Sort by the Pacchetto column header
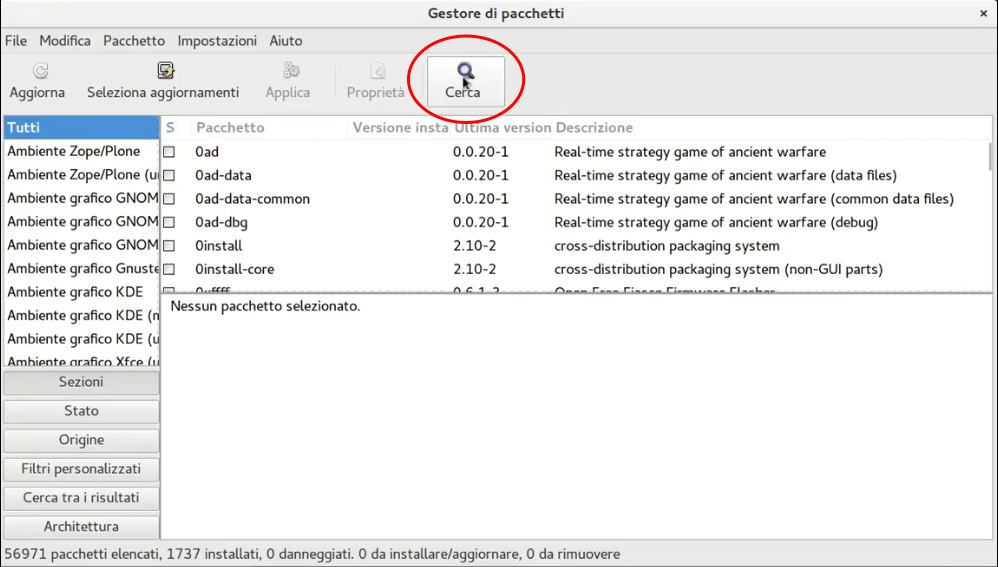Image resolution: width=998 pixels, height=567 pixels. click(230, 128)
